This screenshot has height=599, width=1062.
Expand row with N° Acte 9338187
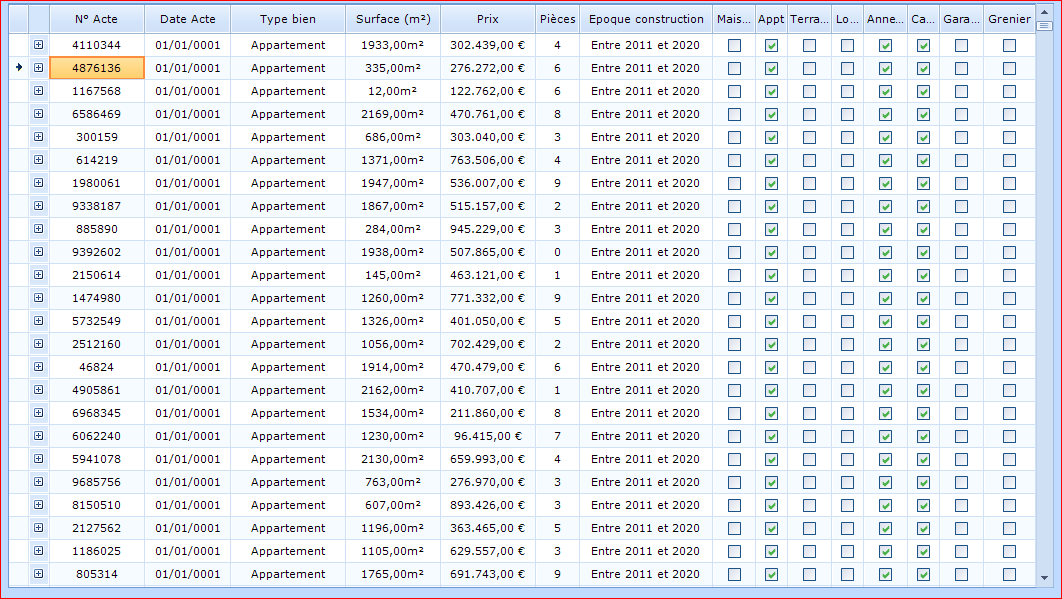[x=39, y=206]
